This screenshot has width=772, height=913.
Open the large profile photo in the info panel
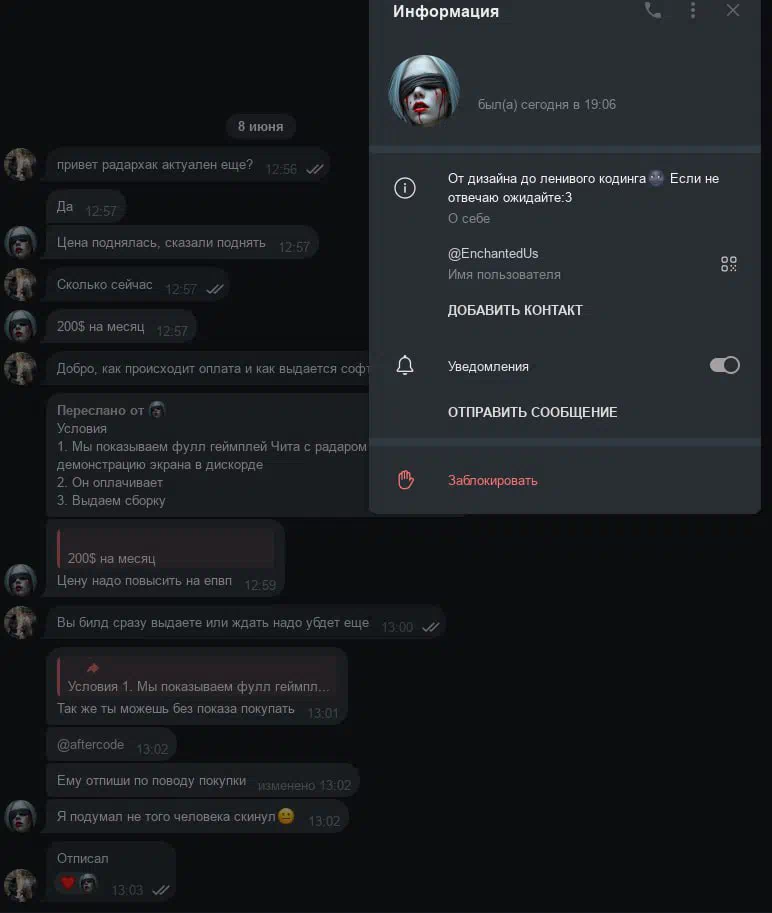click(424, 91)
